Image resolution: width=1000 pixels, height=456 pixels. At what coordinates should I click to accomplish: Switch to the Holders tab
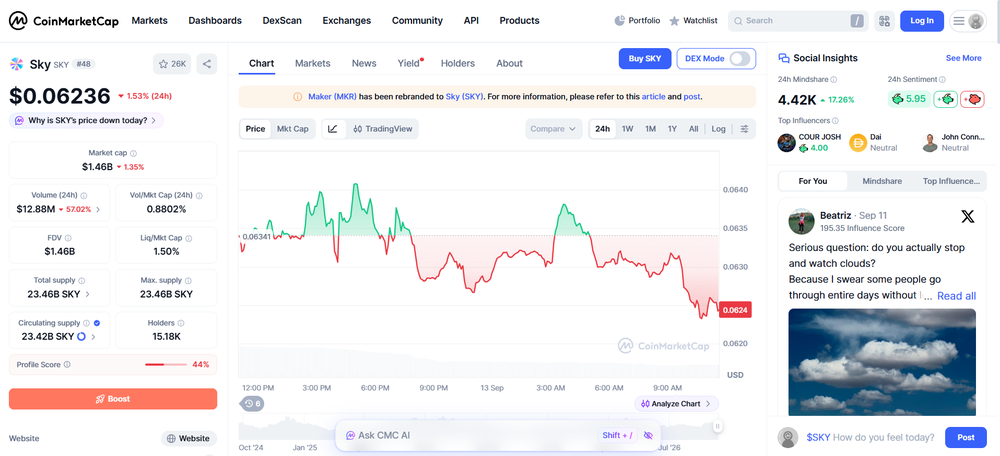[458, 63]
